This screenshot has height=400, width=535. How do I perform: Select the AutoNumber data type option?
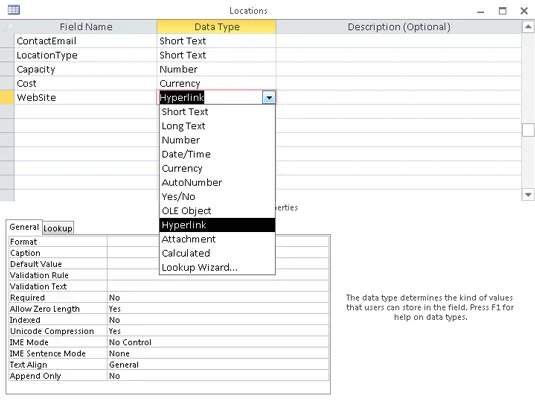tap(217, 183)
